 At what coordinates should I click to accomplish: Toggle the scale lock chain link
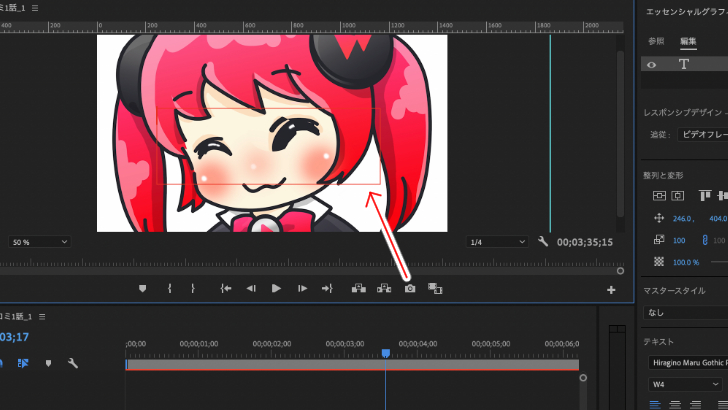click(705, 240)
